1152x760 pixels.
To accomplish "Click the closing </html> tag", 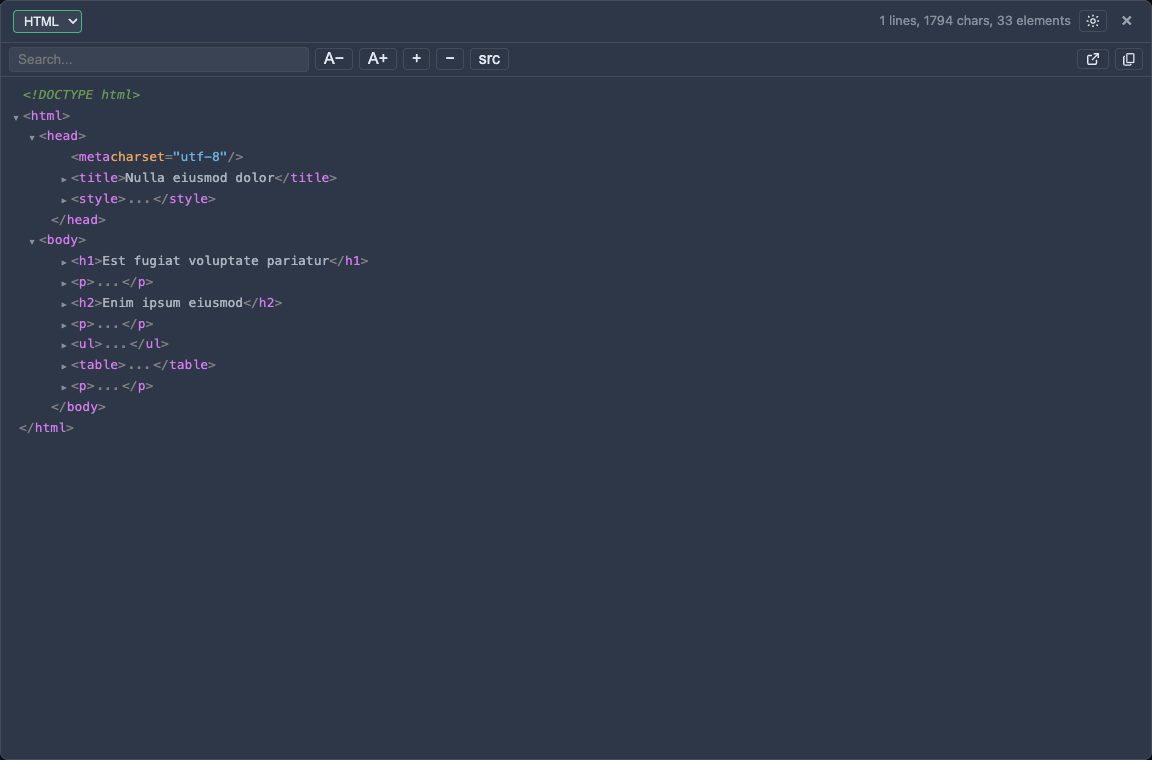I will (x=46, y=428).
